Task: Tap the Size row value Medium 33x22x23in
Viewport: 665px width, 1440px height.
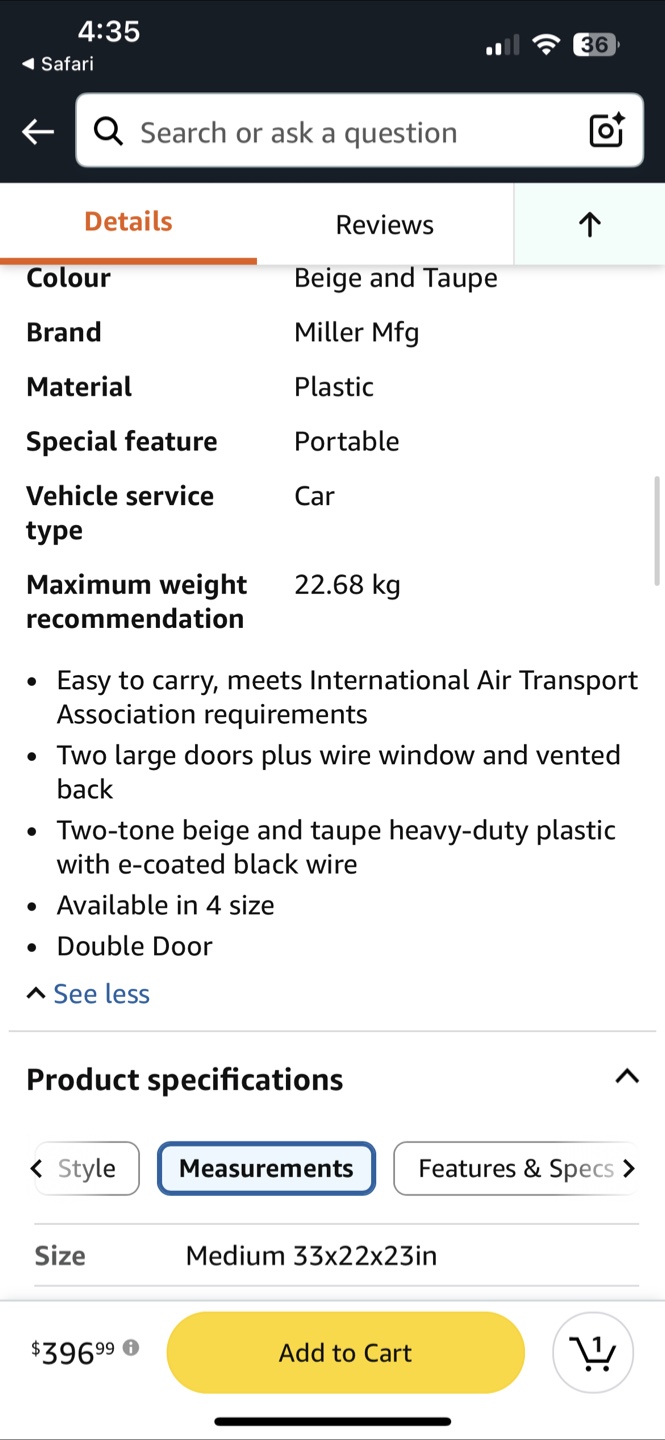Action: (311, 1256)
